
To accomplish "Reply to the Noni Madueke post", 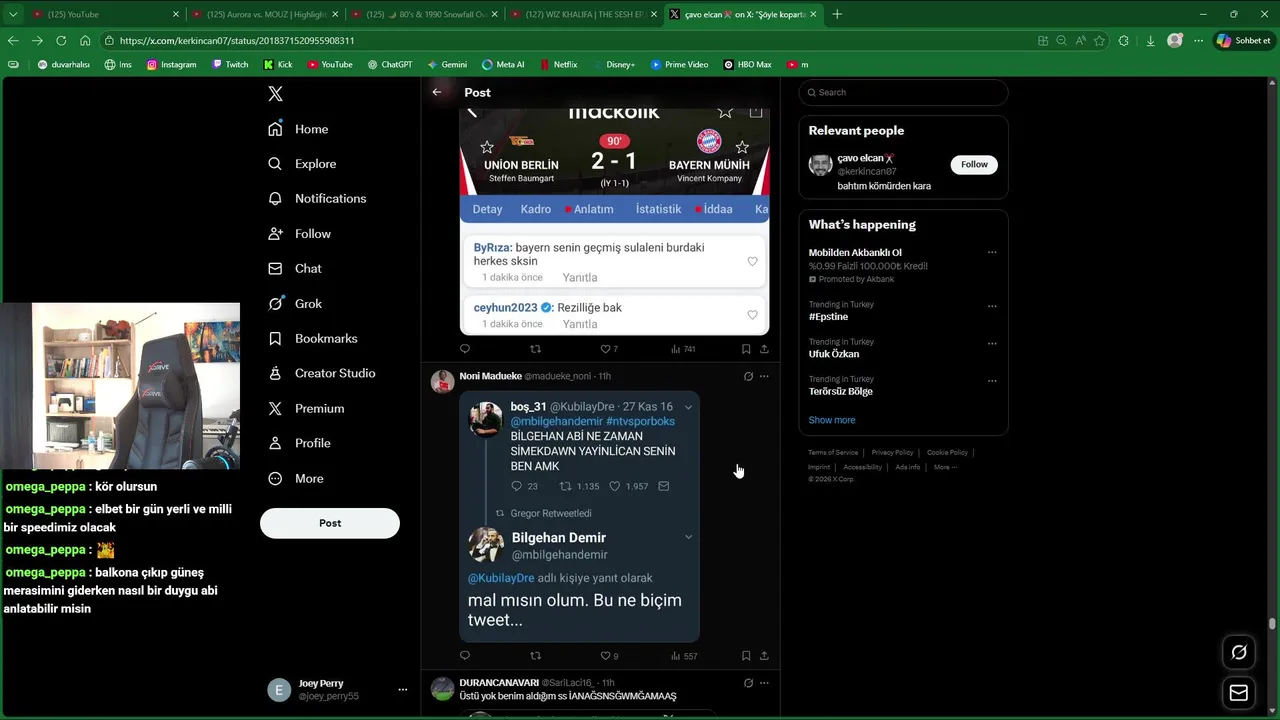I will (x=464, y=656).
